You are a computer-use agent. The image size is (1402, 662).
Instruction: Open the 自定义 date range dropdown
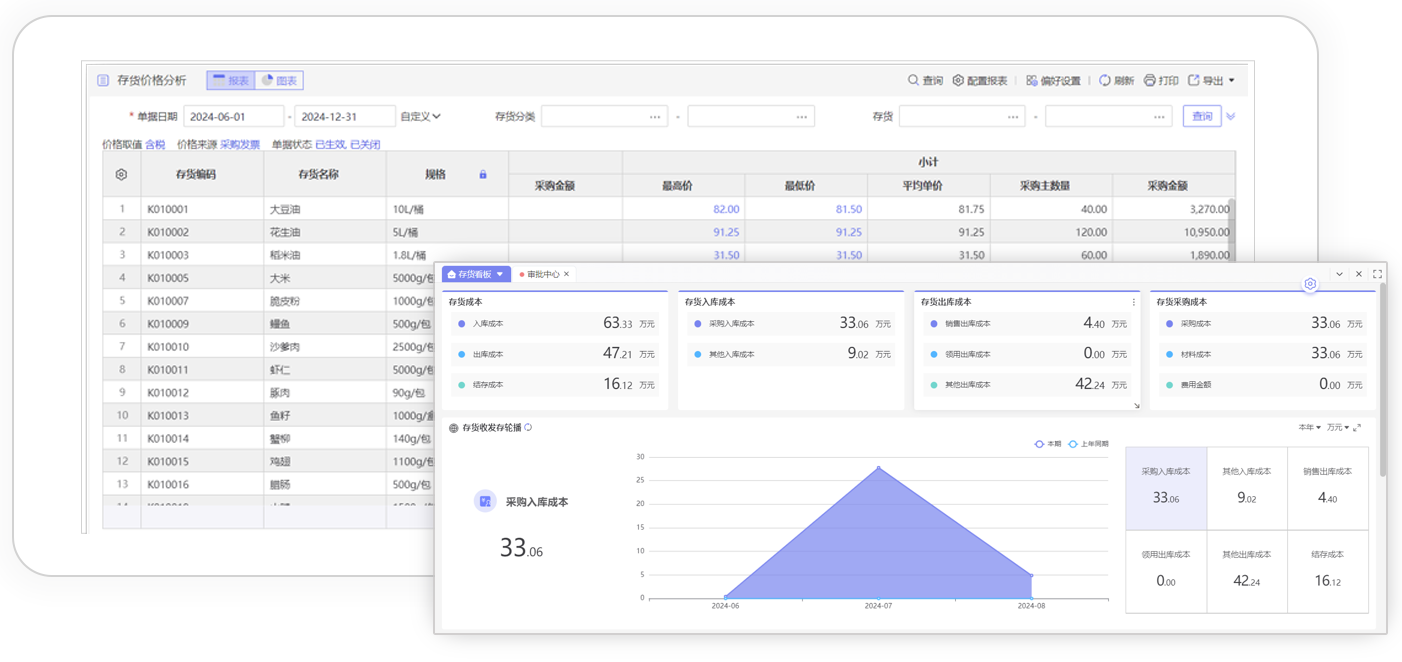click(420, 116)
